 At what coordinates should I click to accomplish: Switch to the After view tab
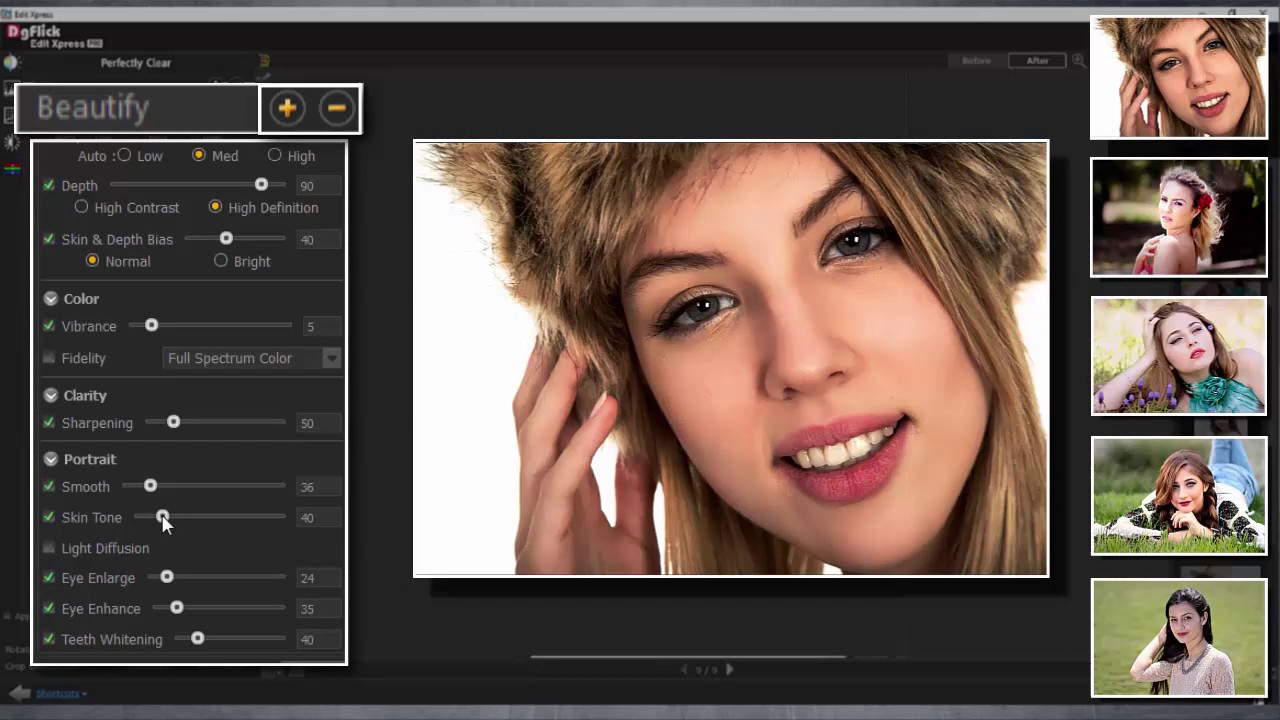click(1037, 61)
